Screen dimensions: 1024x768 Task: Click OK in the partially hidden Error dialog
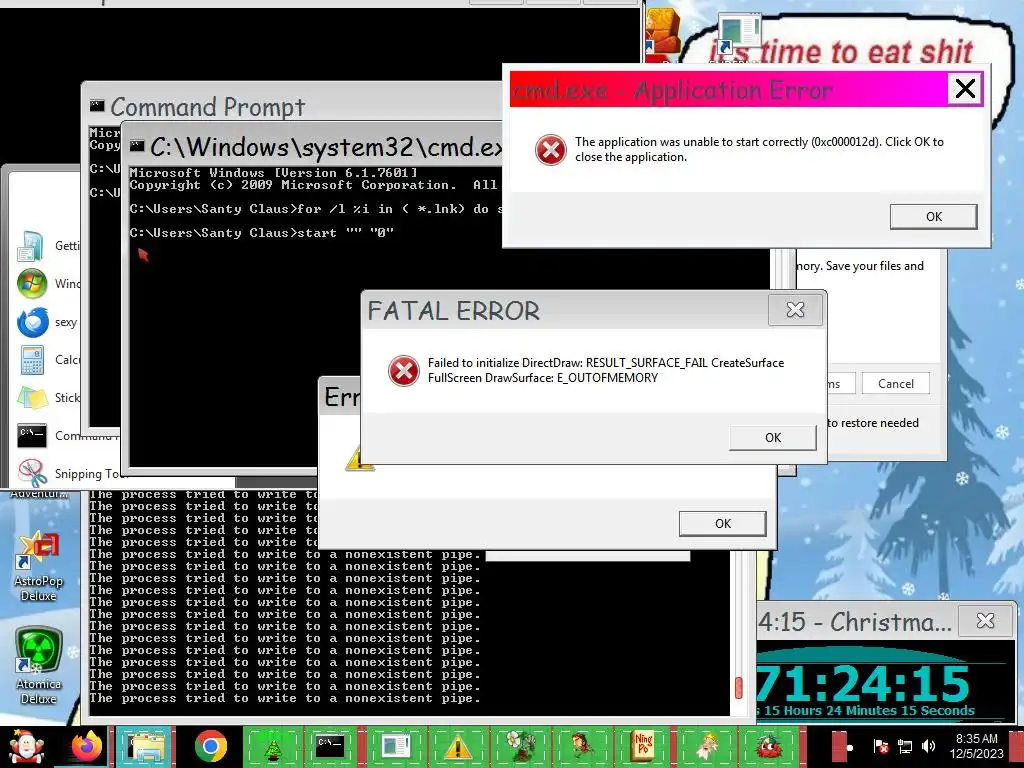722,524
